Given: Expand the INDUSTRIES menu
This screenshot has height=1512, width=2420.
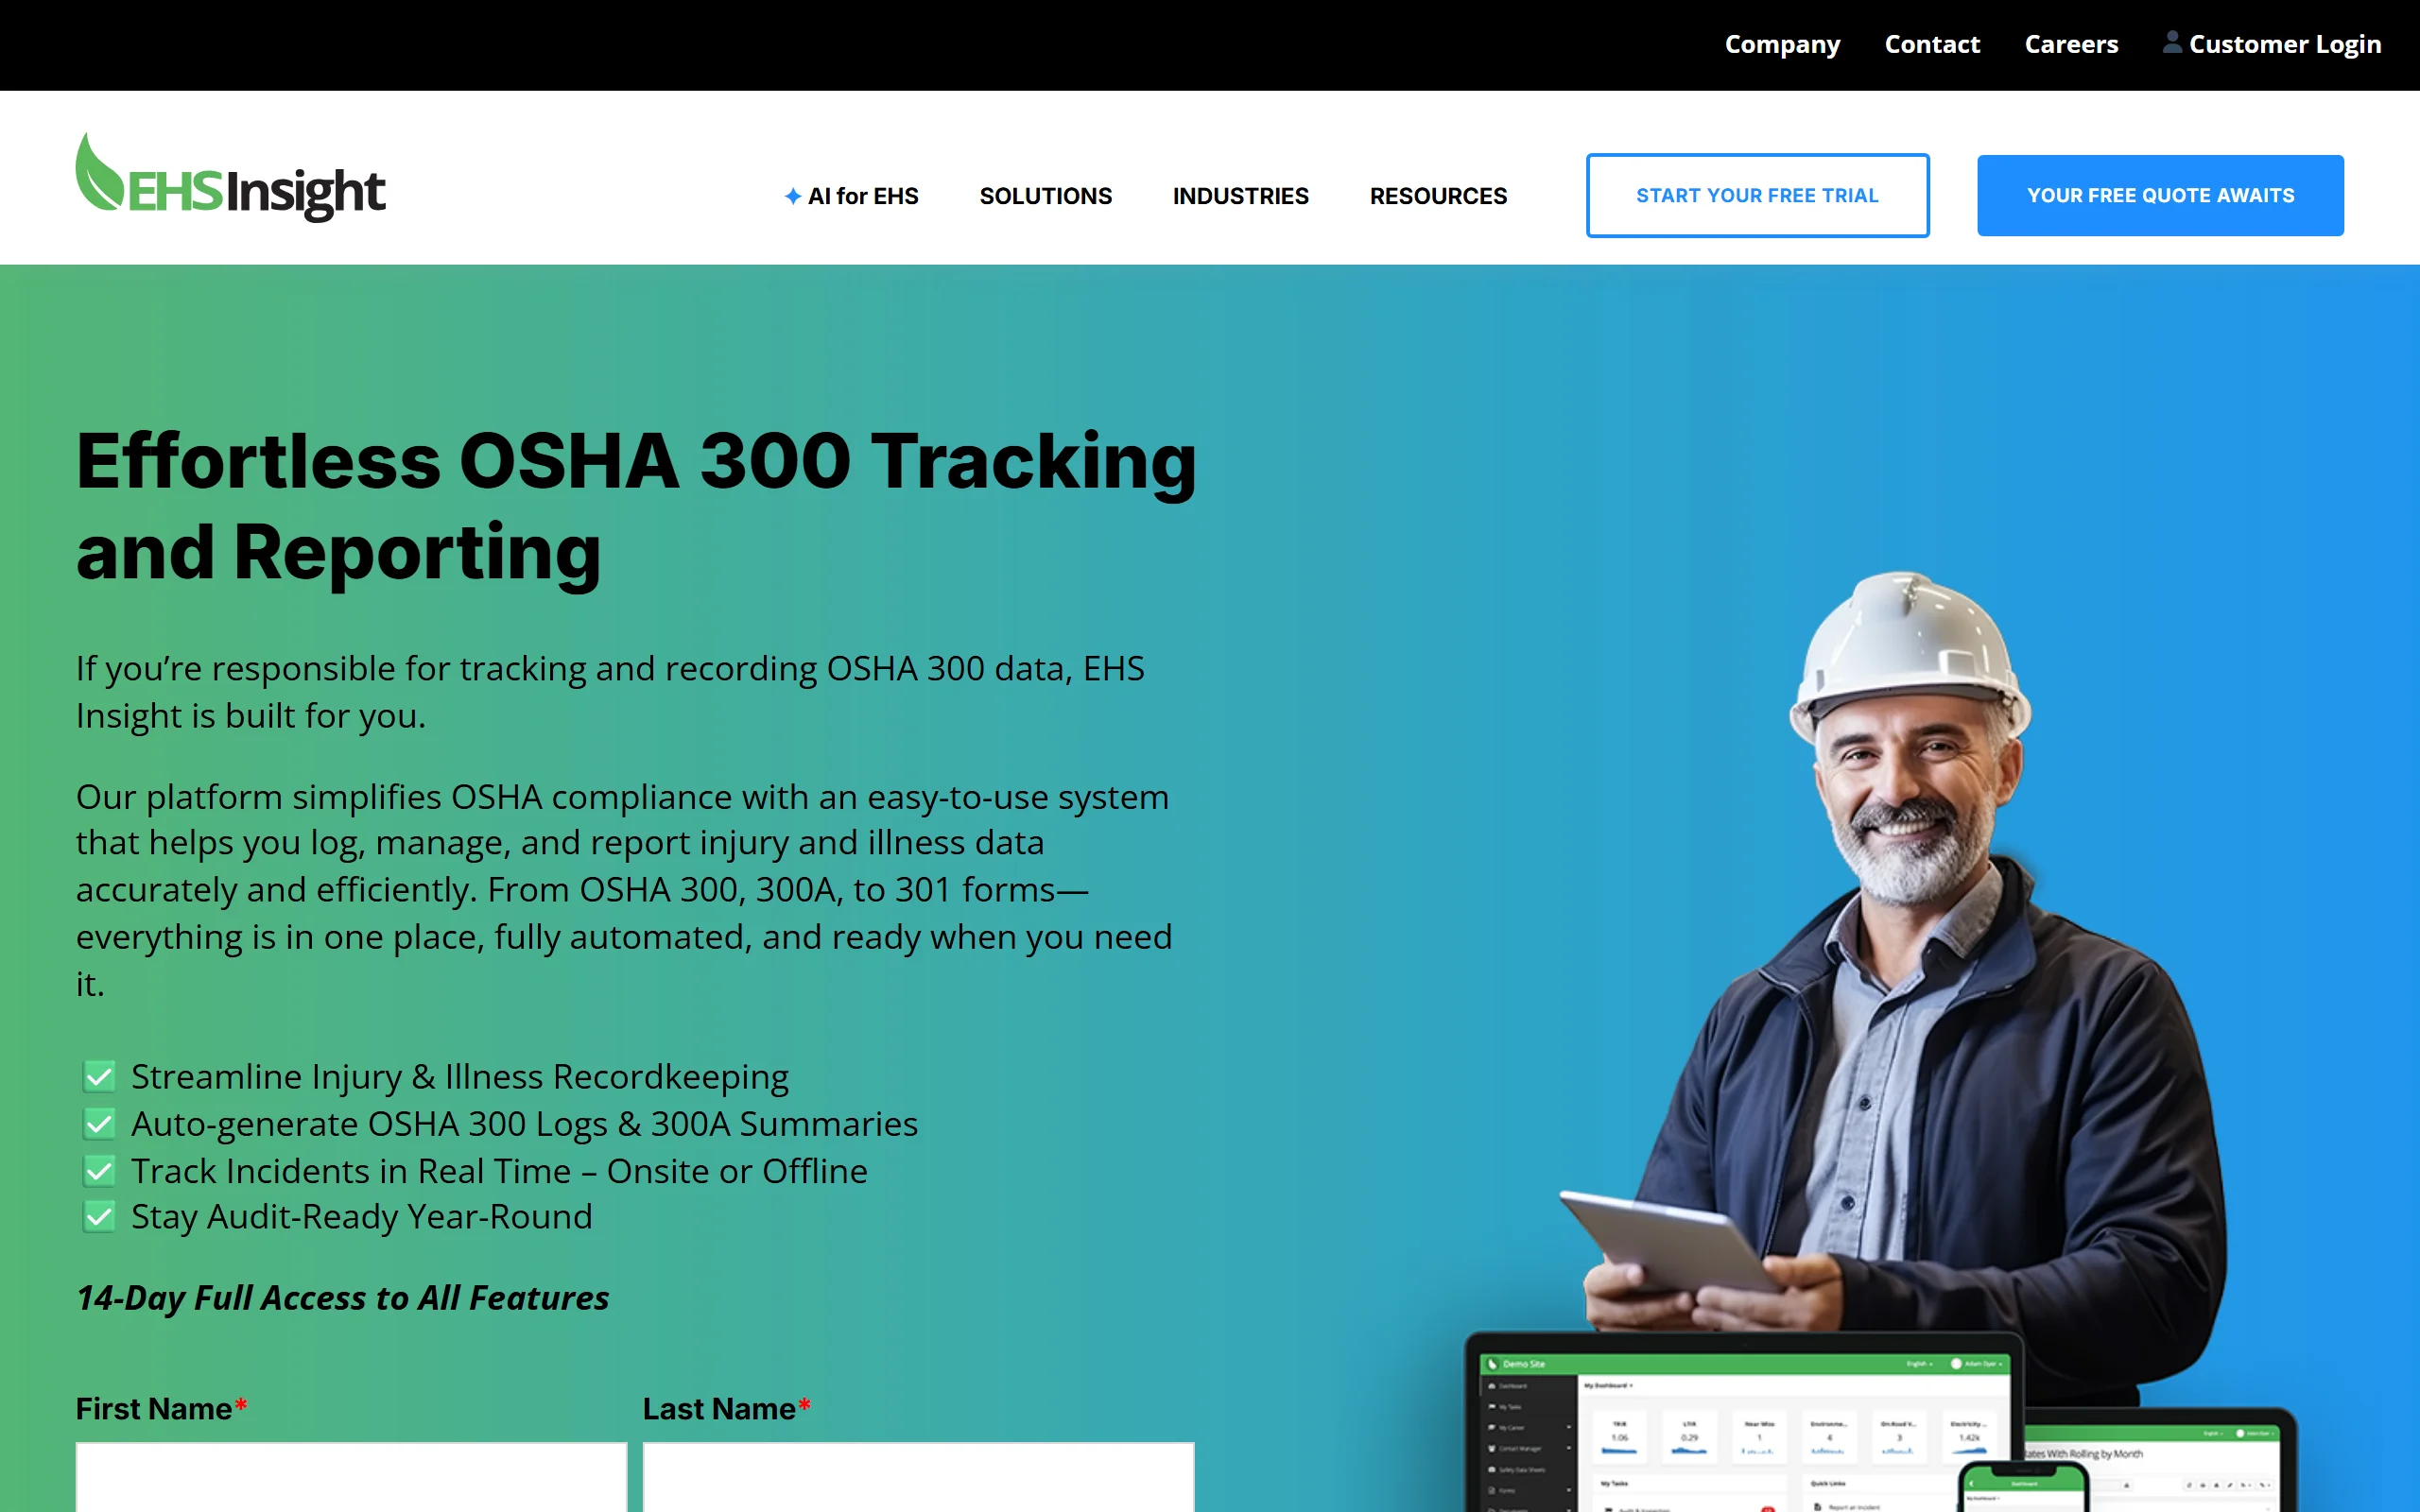Looking at the screenshot, I should (x=1240, y=196).
